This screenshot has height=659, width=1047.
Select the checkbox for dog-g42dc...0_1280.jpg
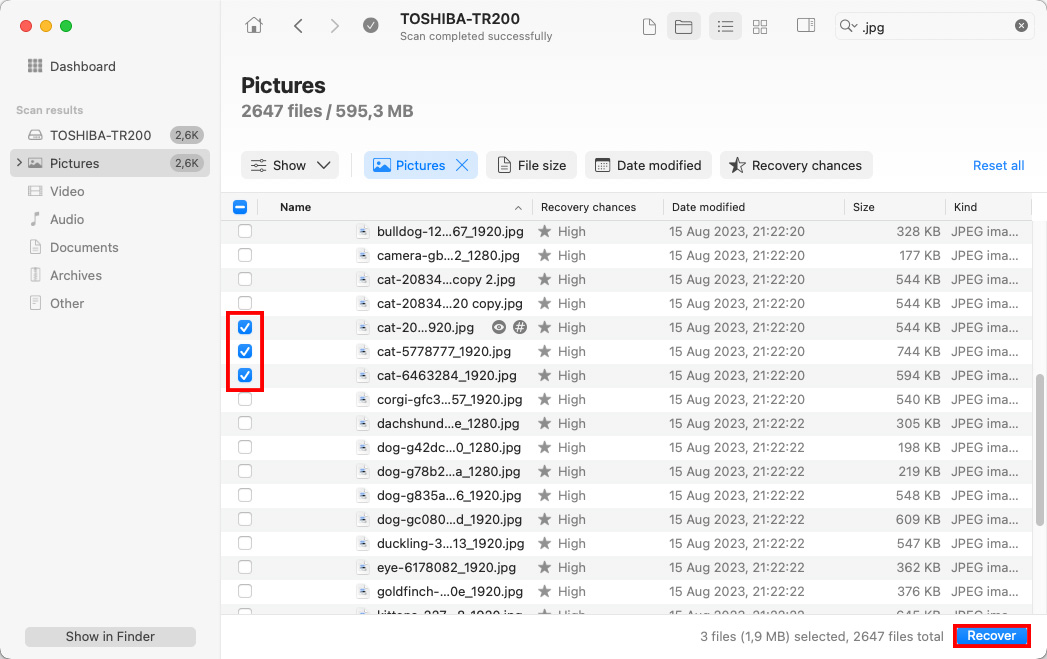[x=245, y=447]
